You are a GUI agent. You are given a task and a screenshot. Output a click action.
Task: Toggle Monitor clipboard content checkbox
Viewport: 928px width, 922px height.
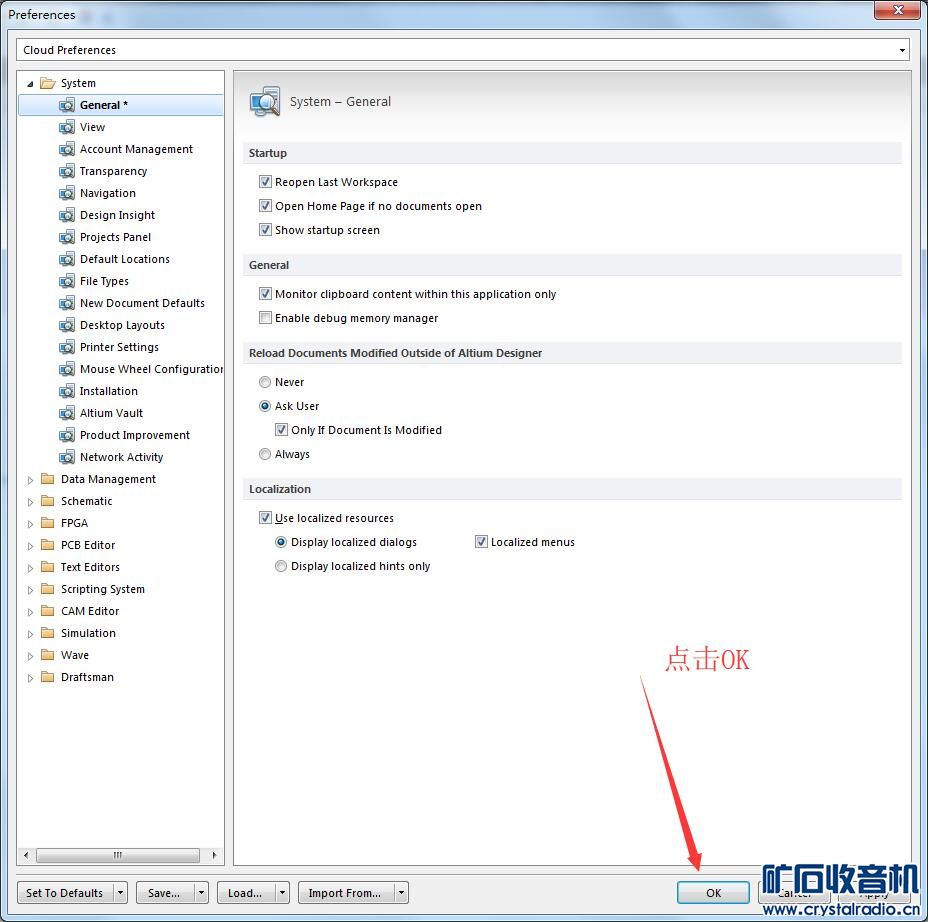265,294
